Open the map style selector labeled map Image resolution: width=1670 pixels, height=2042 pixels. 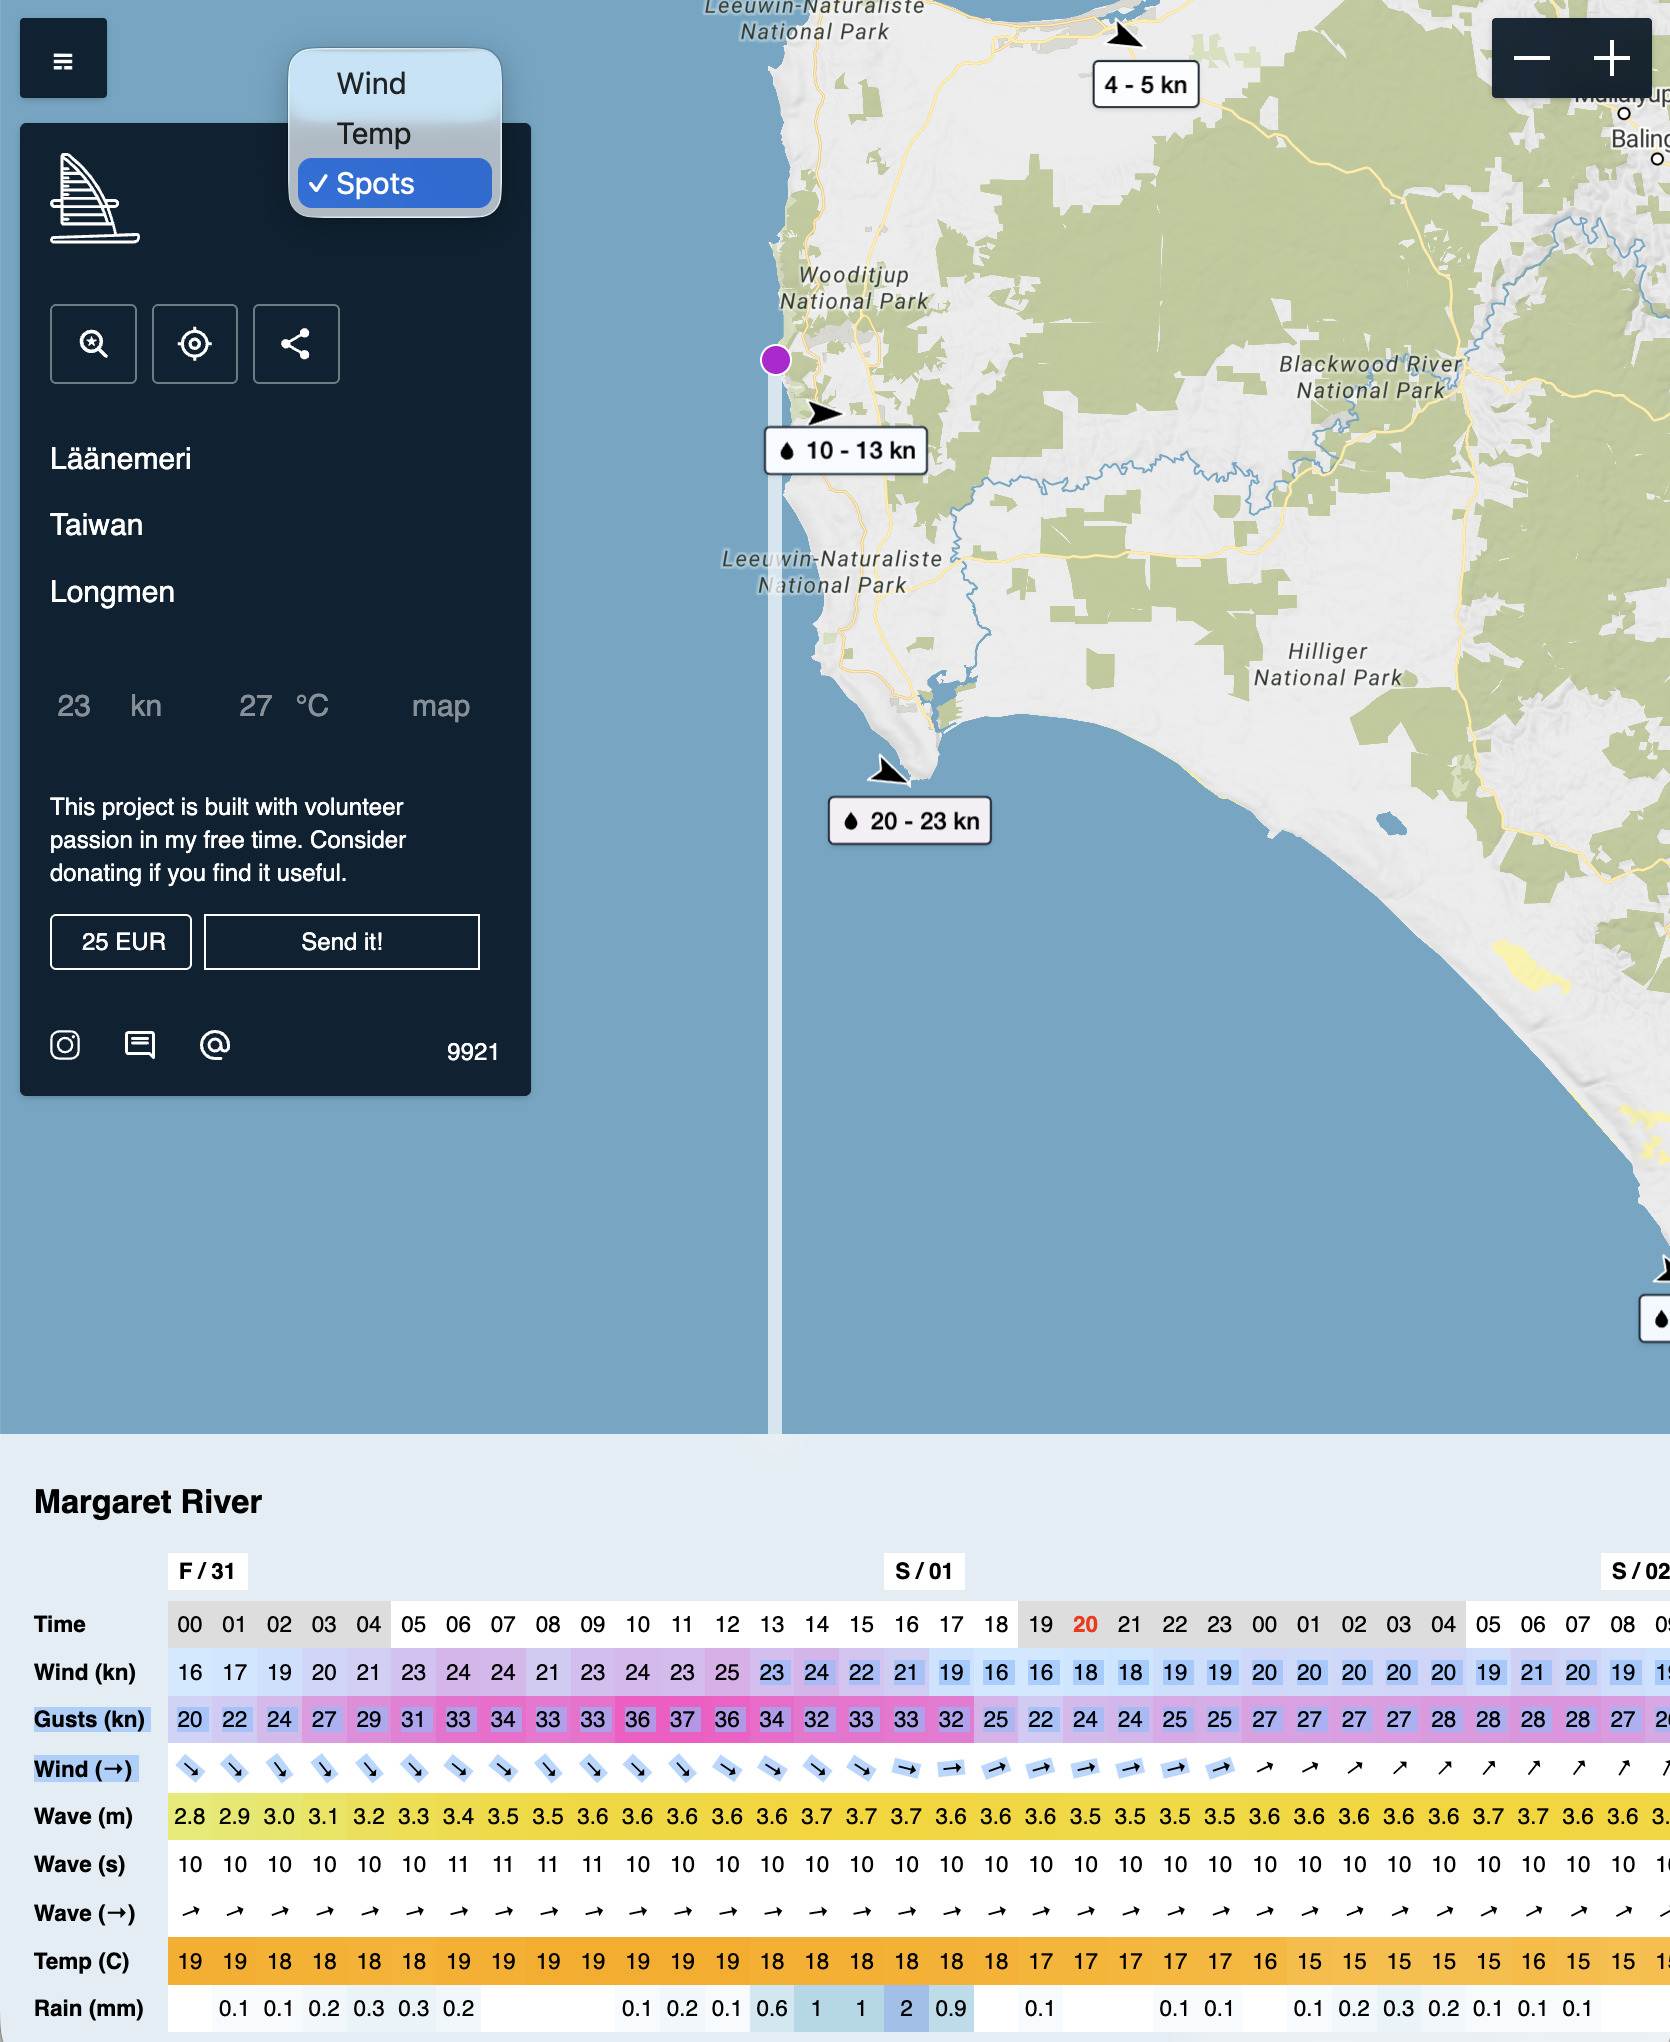pos(440,706)
